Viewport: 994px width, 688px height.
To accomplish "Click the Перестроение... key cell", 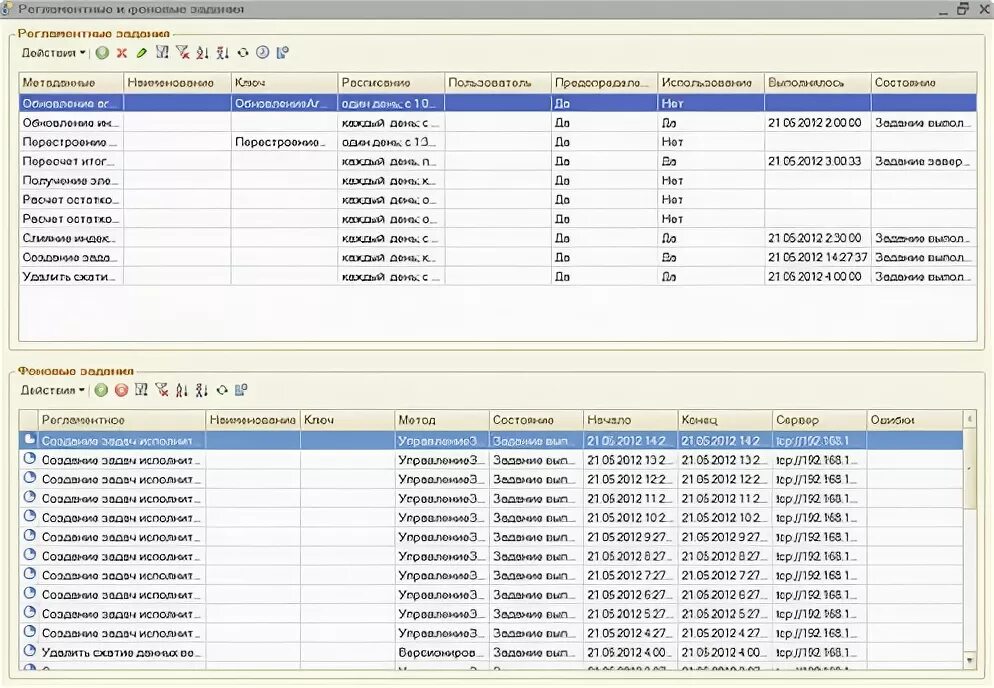I will point(284,142).
